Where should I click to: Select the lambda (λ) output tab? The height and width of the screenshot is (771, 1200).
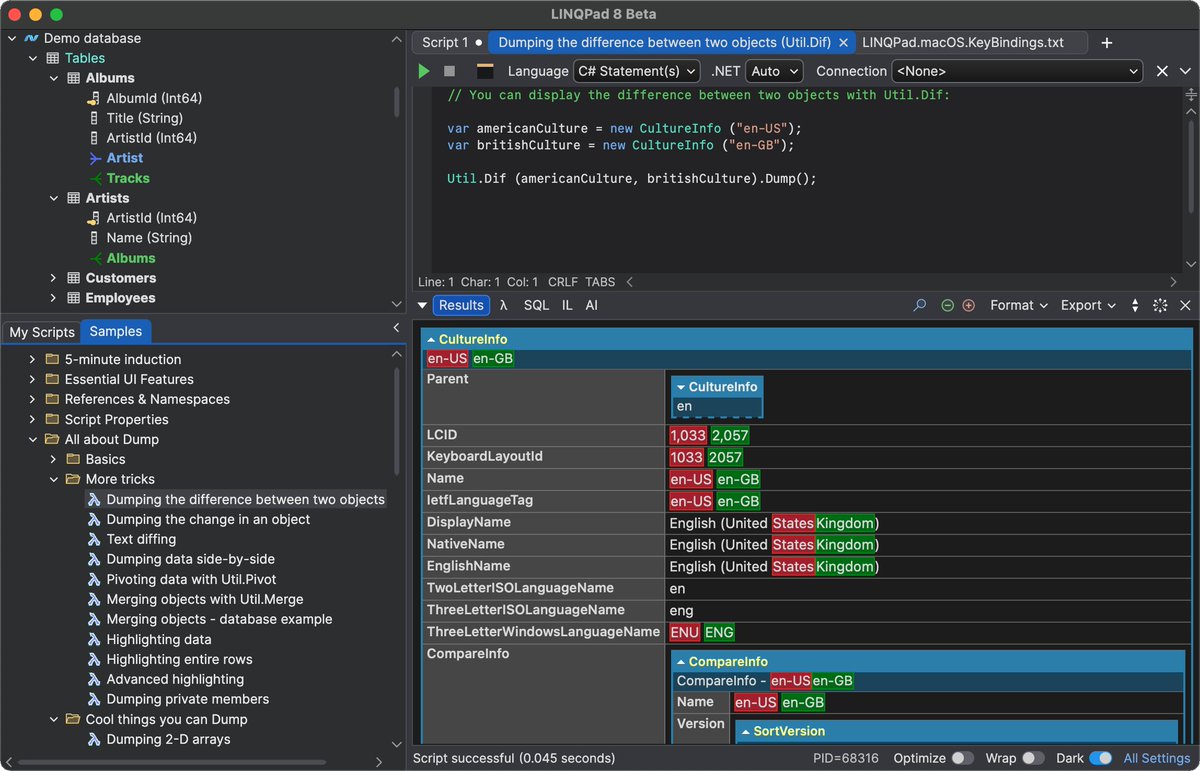(504, 305)
